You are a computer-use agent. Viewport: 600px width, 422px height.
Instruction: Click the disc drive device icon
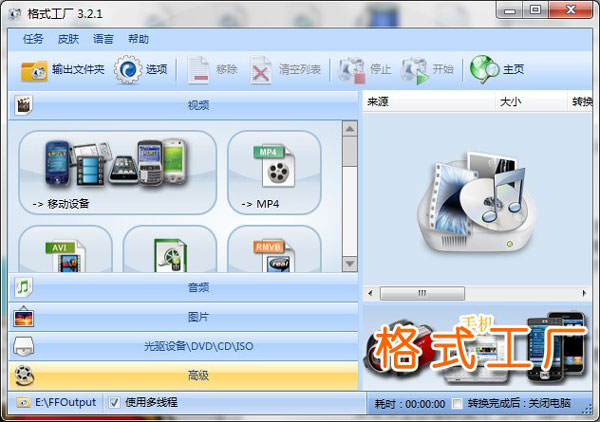tap(24, 346)
